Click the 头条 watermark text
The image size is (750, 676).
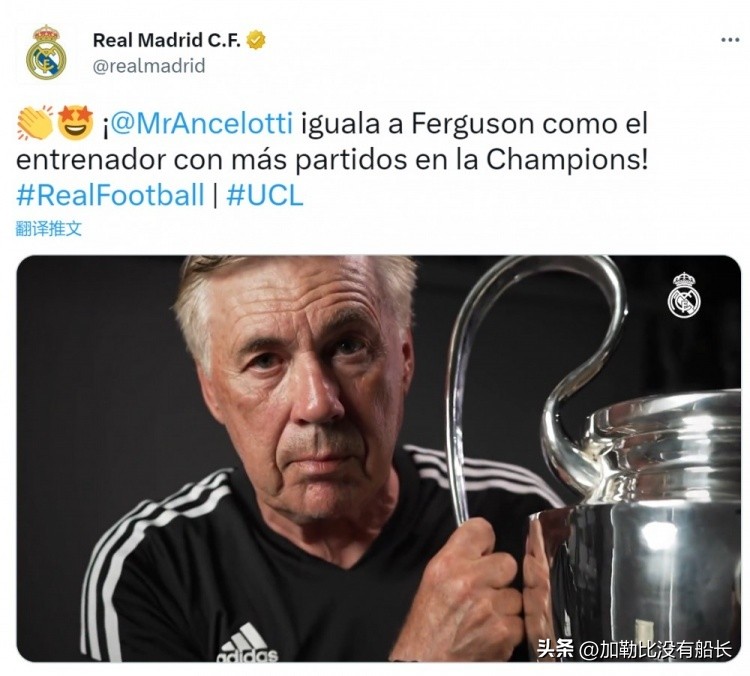pos(555,649)
